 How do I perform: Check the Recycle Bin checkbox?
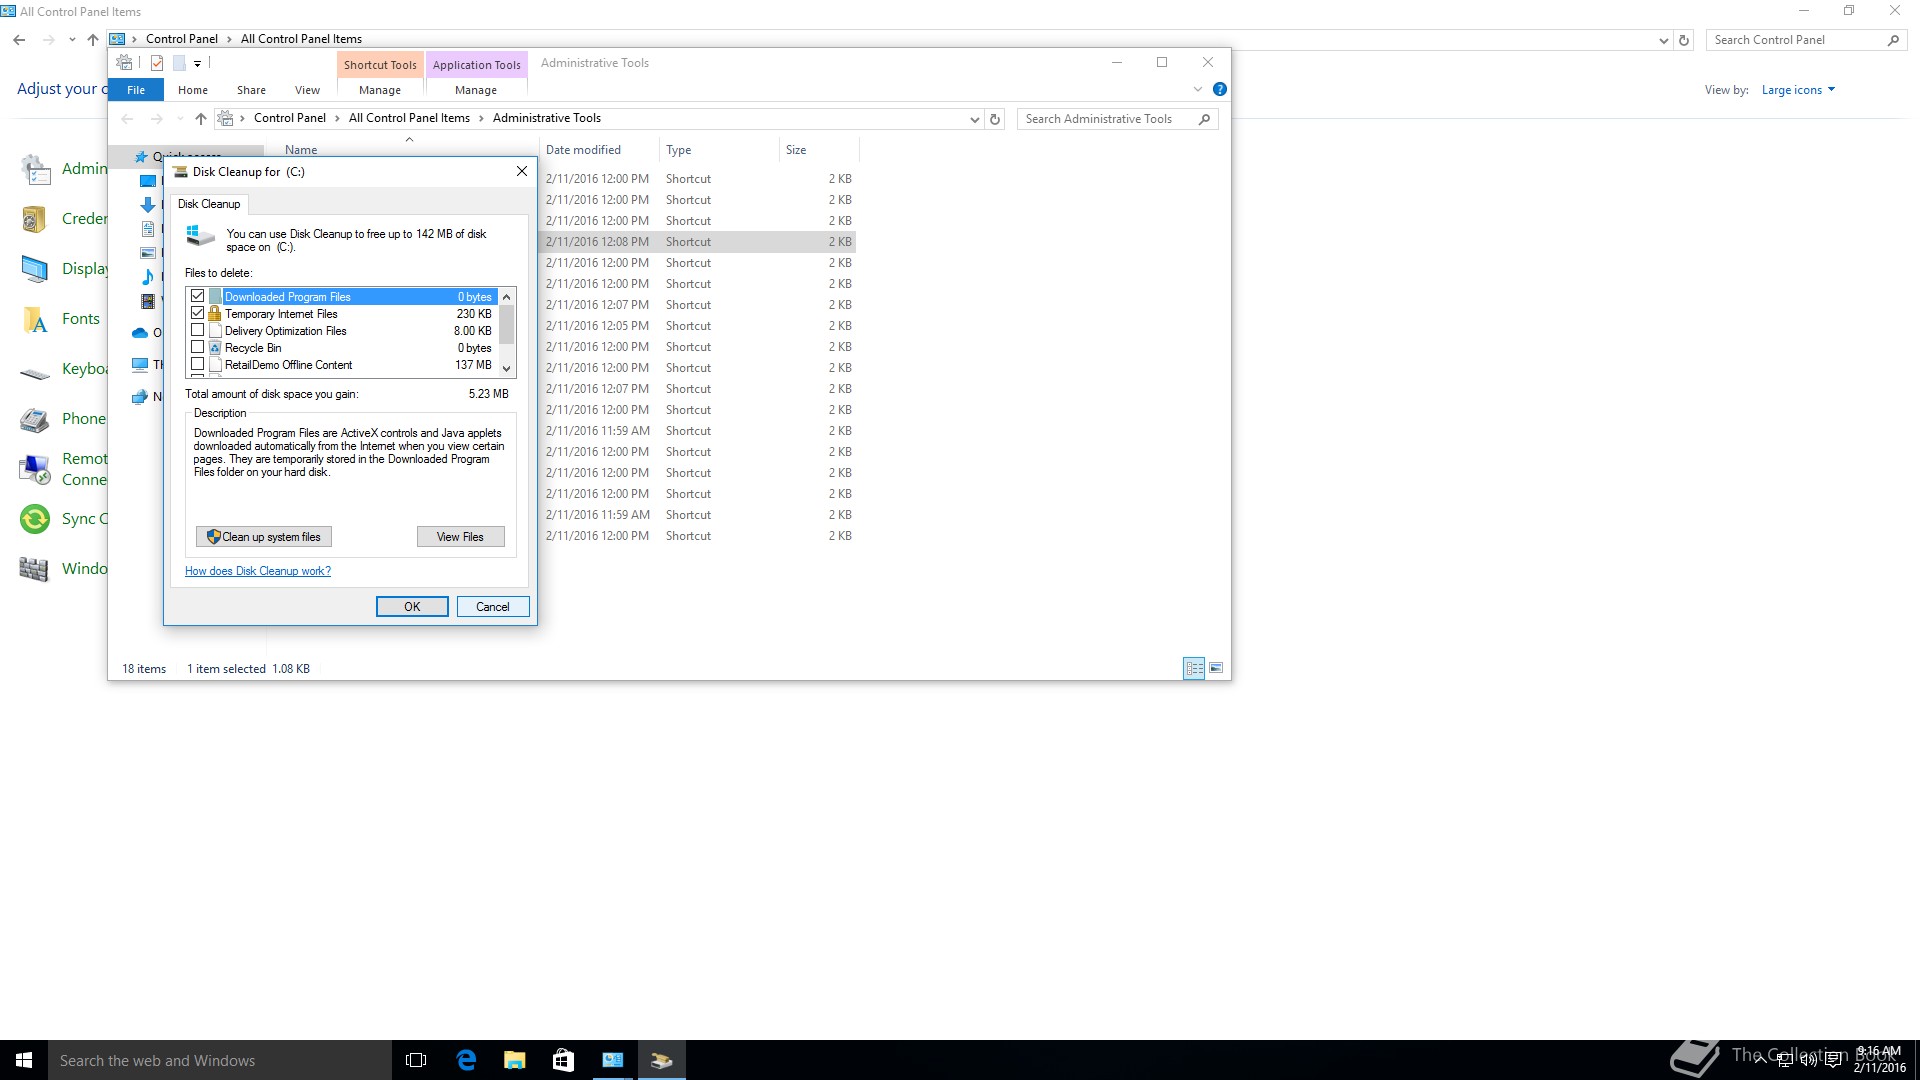click(197, 347)
